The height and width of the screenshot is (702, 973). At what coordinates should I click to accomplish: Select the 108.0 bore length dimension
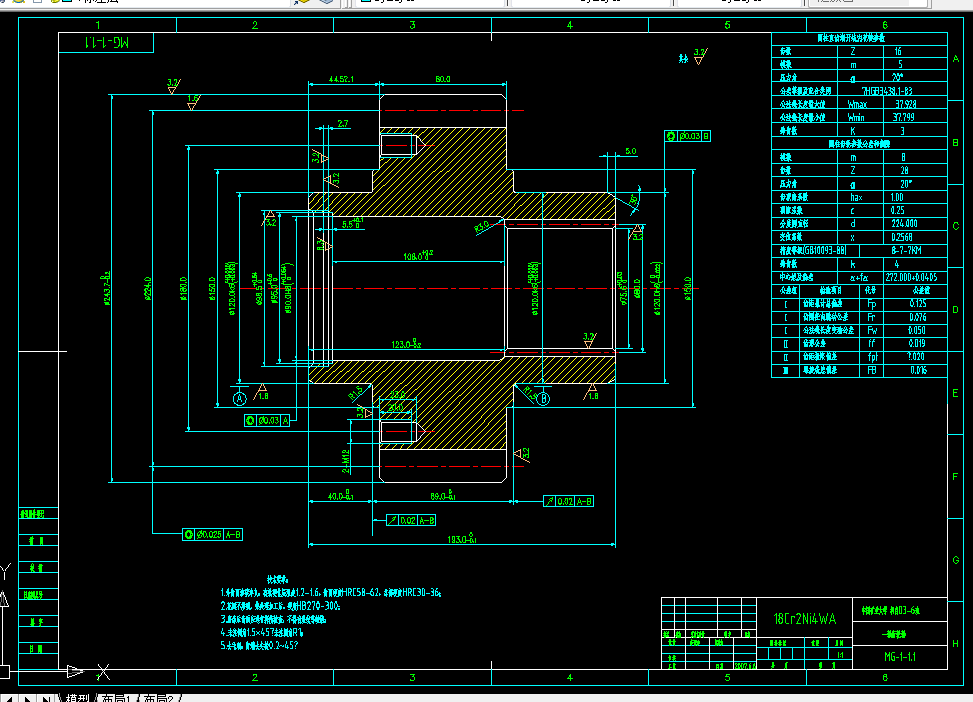coord(418,255)
